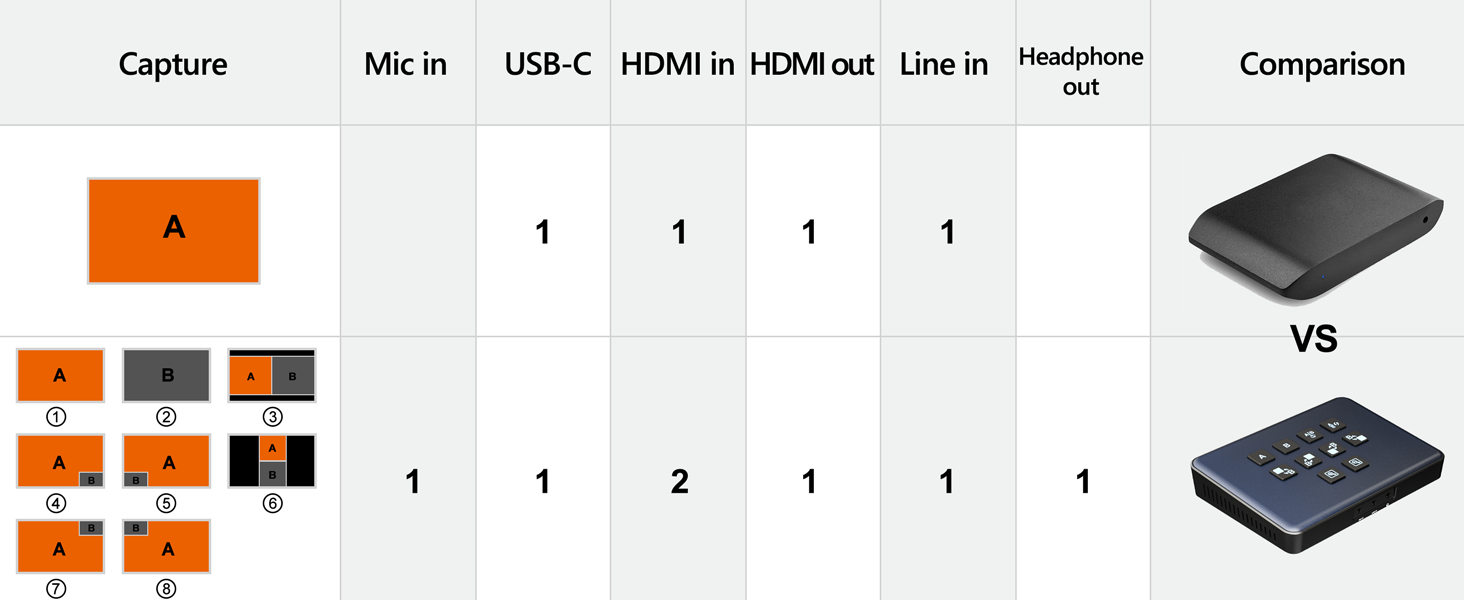Image resolution: width=1464 pixels, height=600 pixels.
Task: Click the black capture device image
Action: [1315, 228]
